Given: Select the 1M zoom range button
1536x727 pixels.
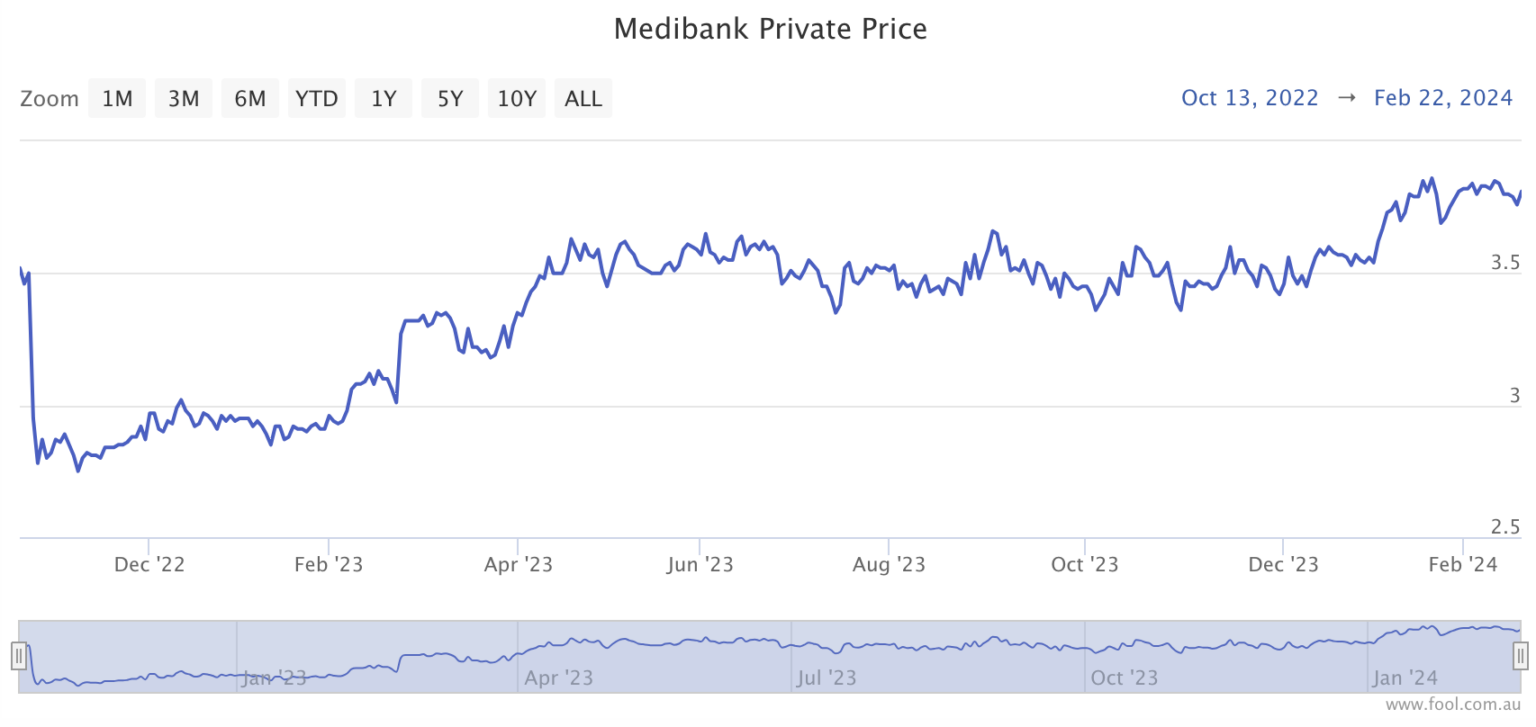Looking at the screenshot, I should pos(117,99).
